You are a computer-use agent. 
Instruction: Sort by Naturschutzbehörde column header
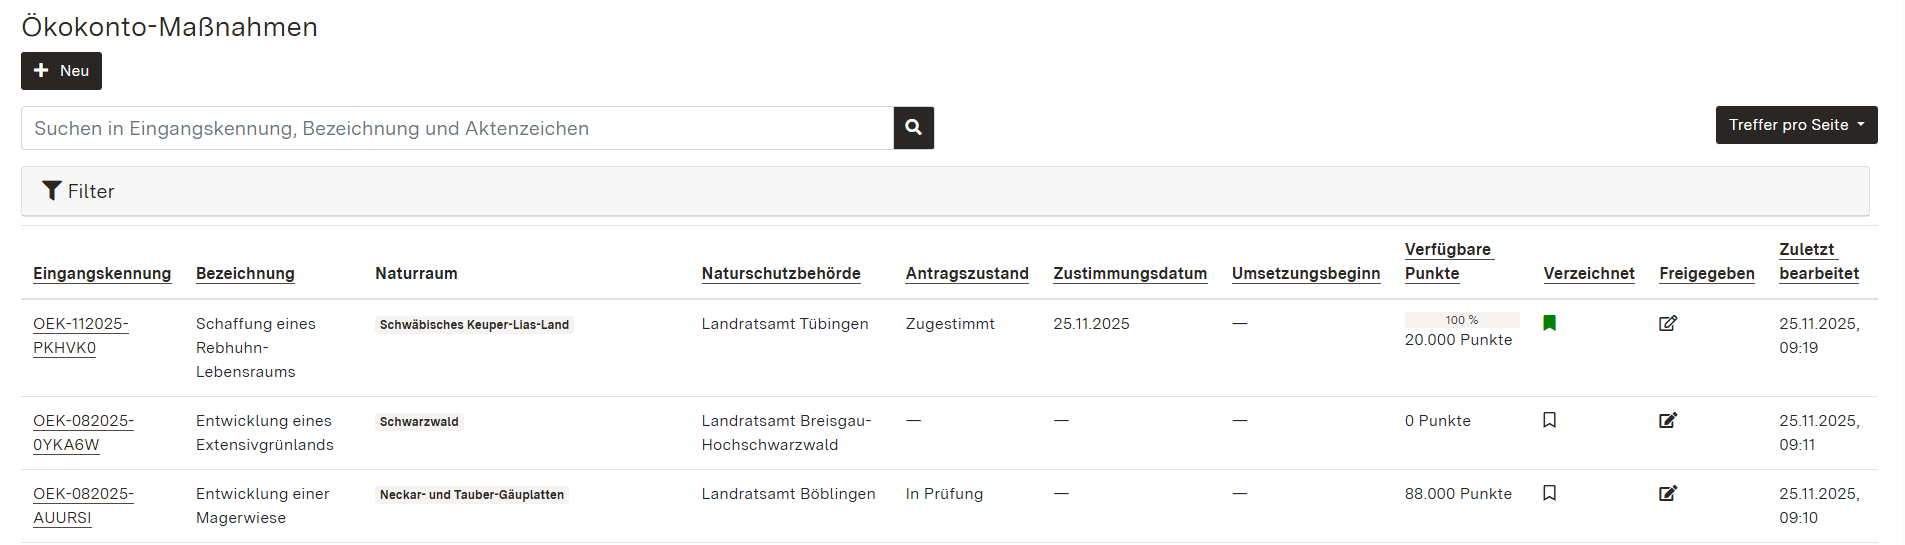click(x=780, y=274)
